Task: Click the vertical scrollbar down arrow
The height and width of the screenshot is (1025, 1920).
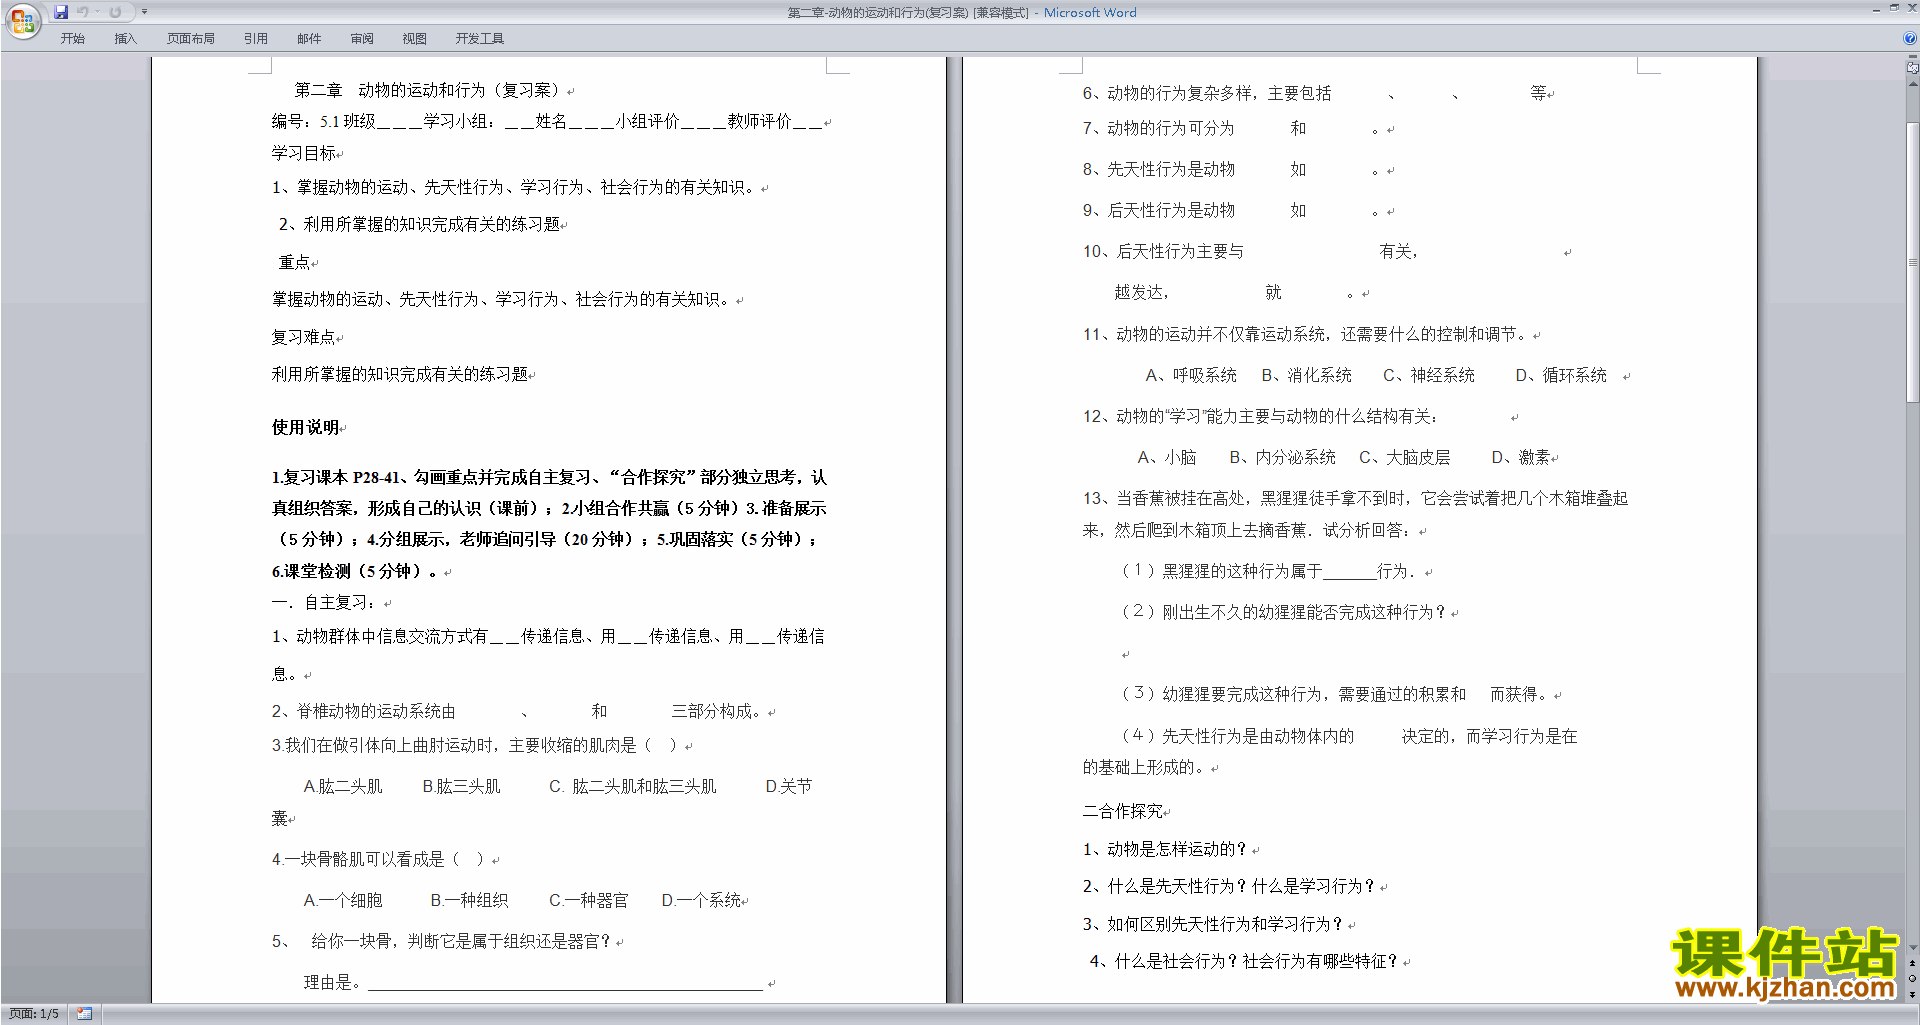Action: pyautogui.click(x=1913, y=947)
